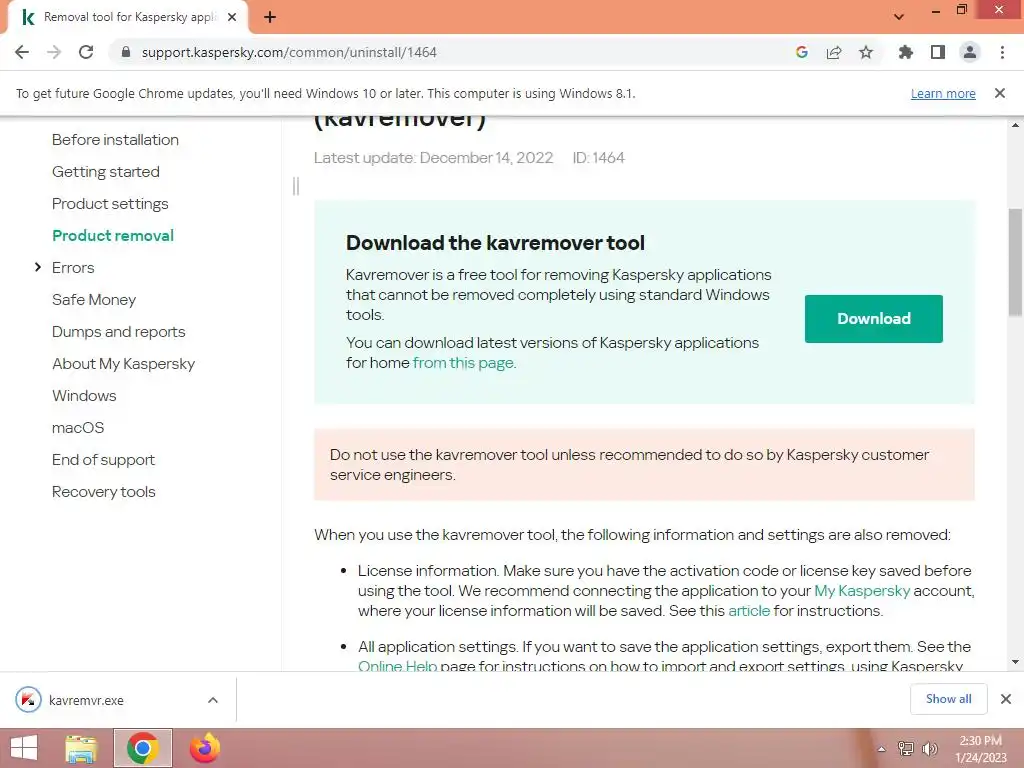Launch Firefox from taskbar
Image resolution: width=1024 pixels, height=768 pixels.
[205, 748]
